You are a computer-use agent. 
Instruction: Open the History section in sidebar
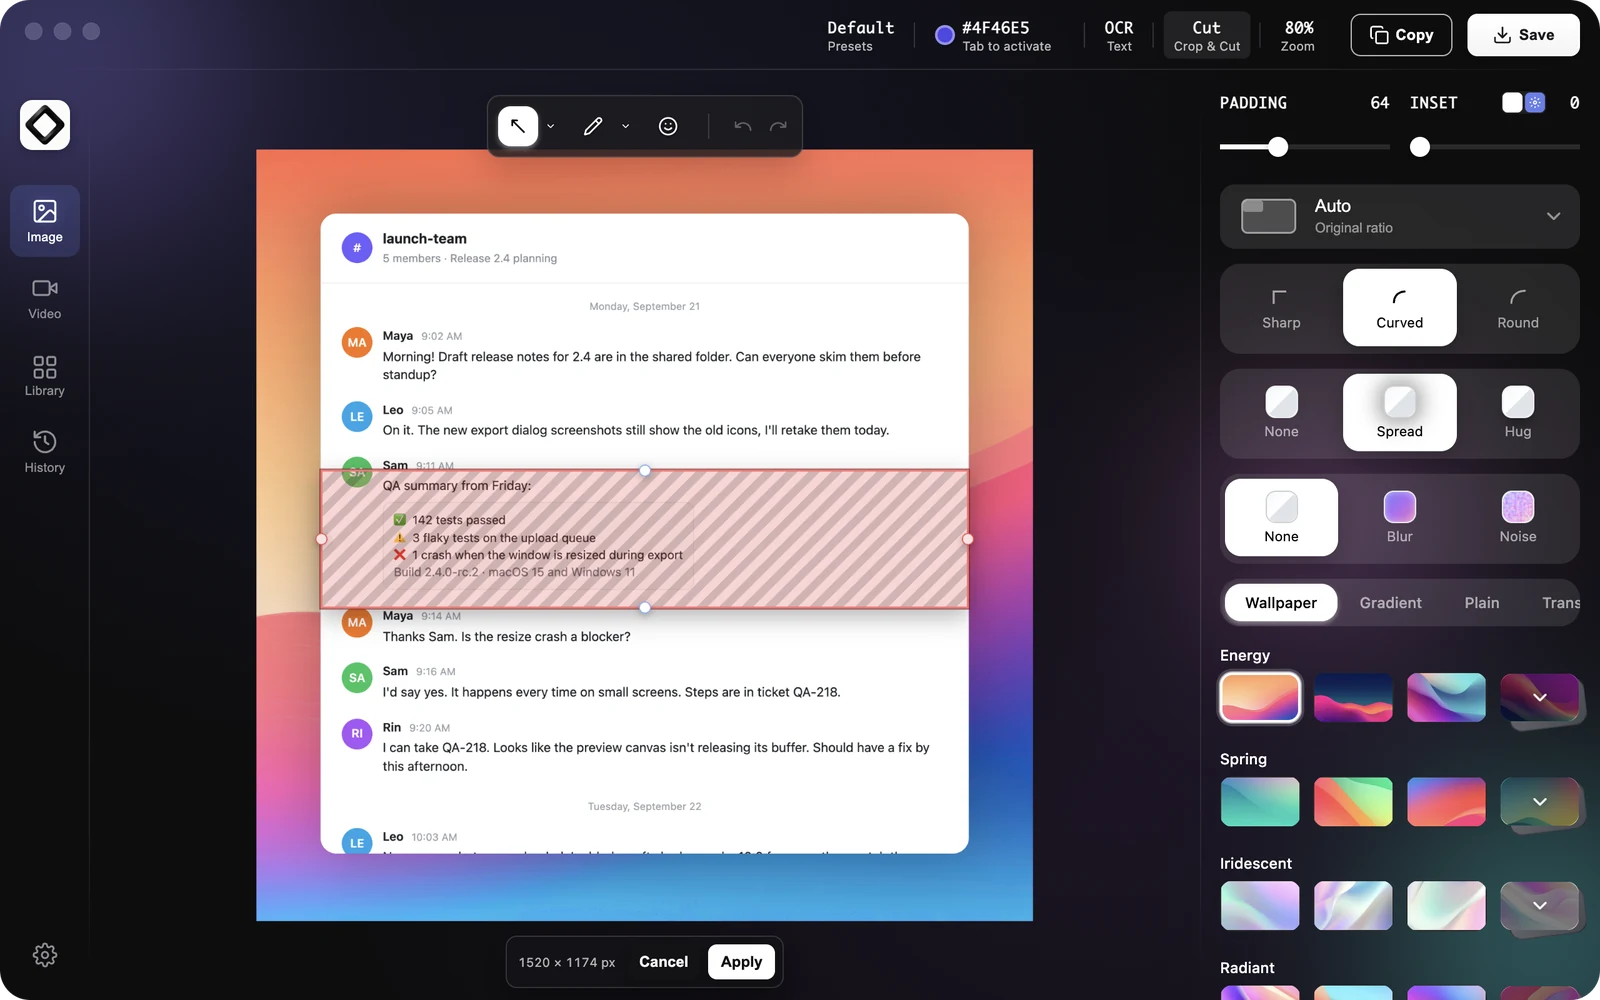coord(45,452)
